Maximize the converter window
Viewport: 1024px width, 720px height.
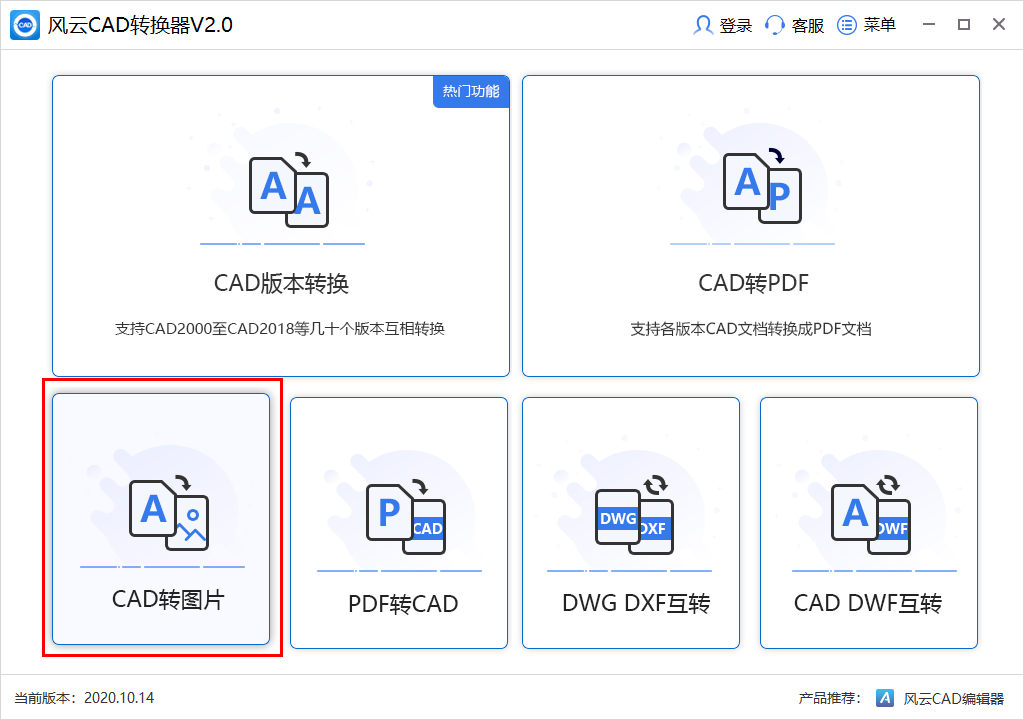tap(964, 24)
